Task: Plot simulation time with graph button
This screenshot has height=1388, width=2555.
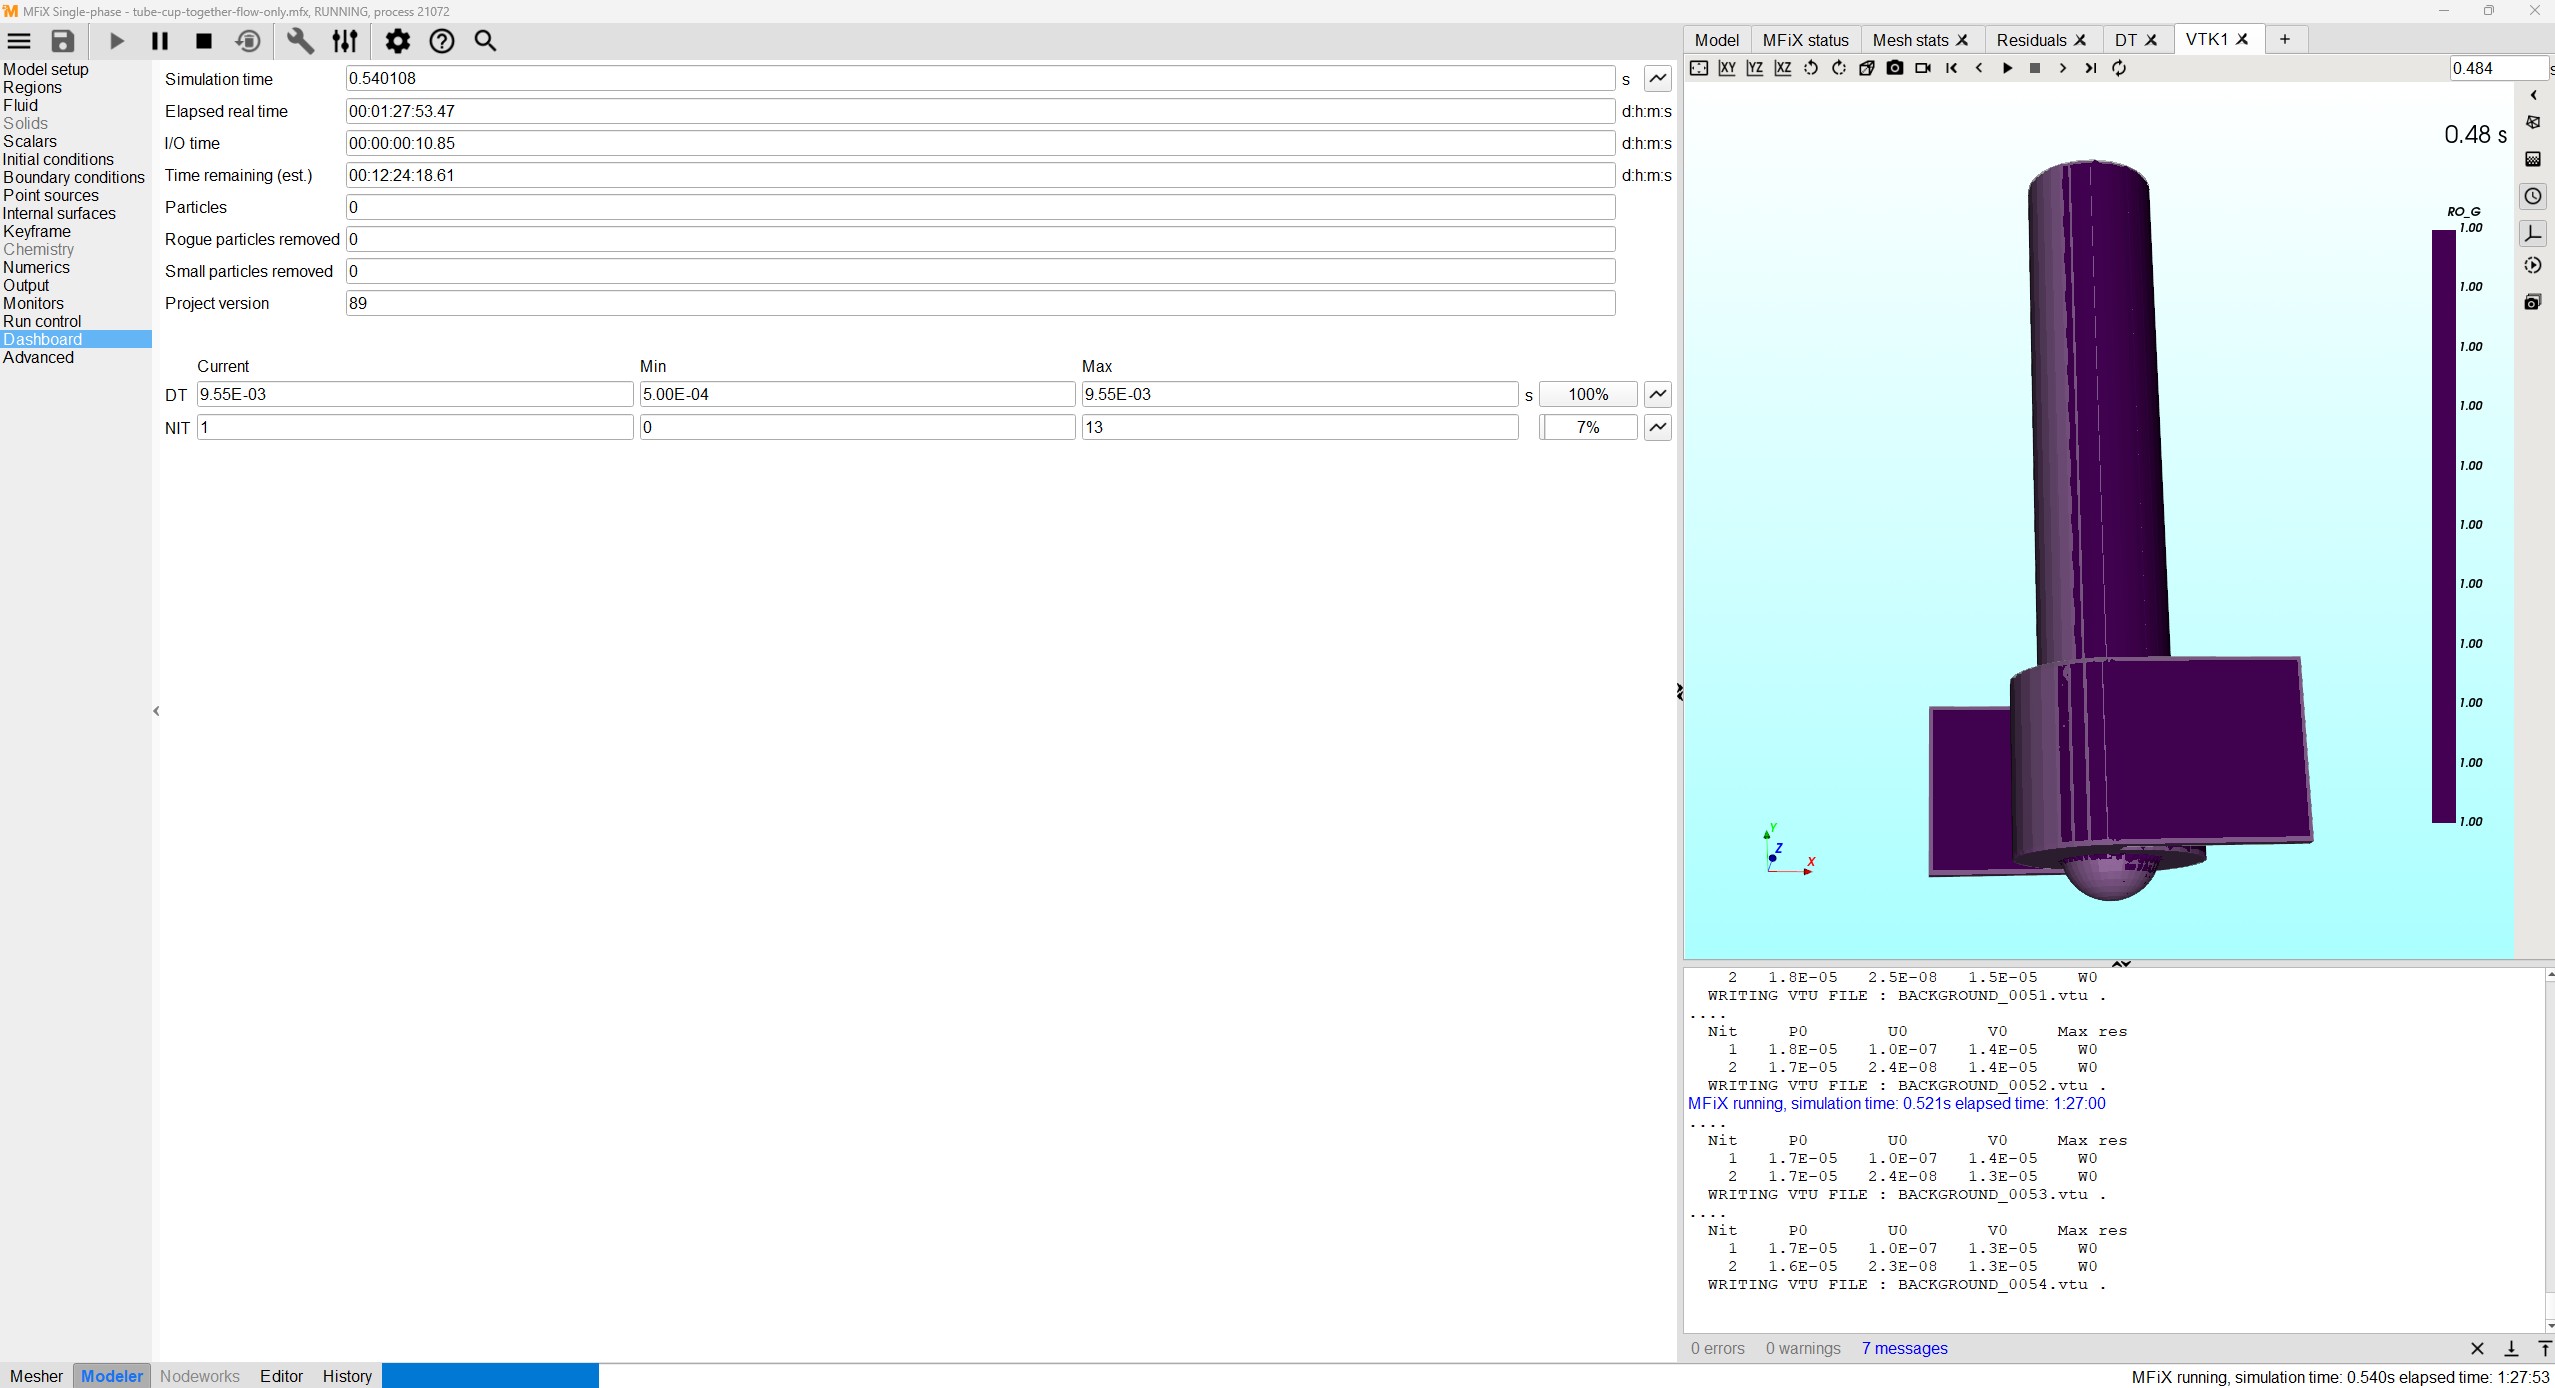Action: (x=1657, y=78)
